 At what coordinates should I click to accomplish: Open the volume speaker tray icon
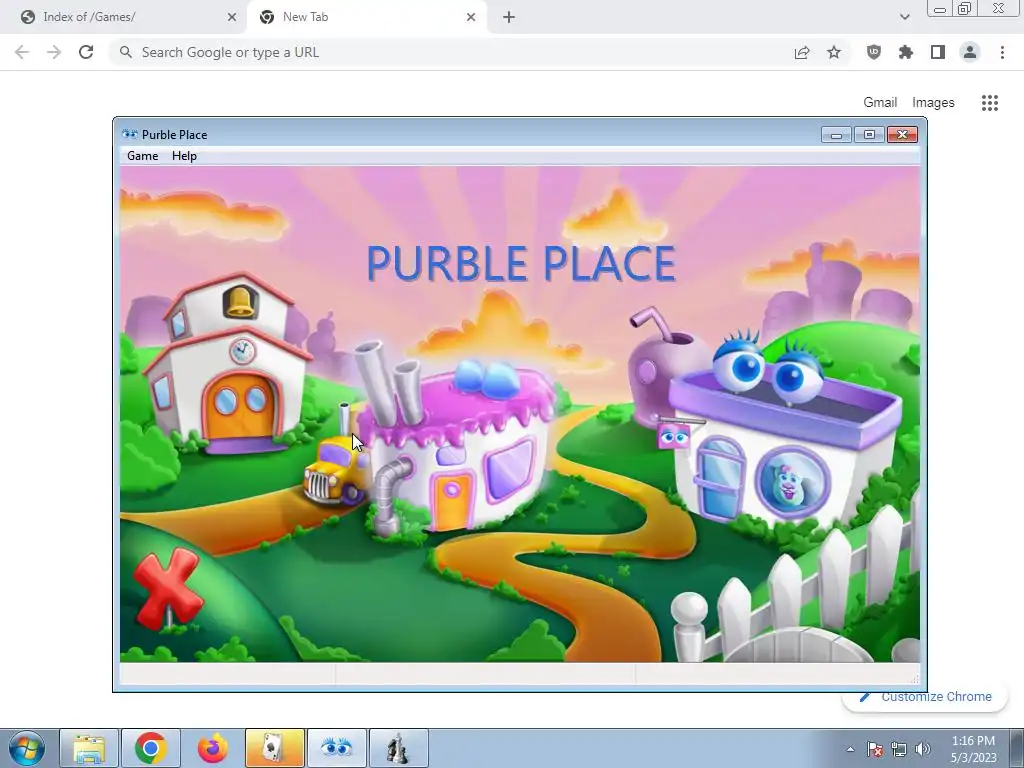(x=923, y=749)
